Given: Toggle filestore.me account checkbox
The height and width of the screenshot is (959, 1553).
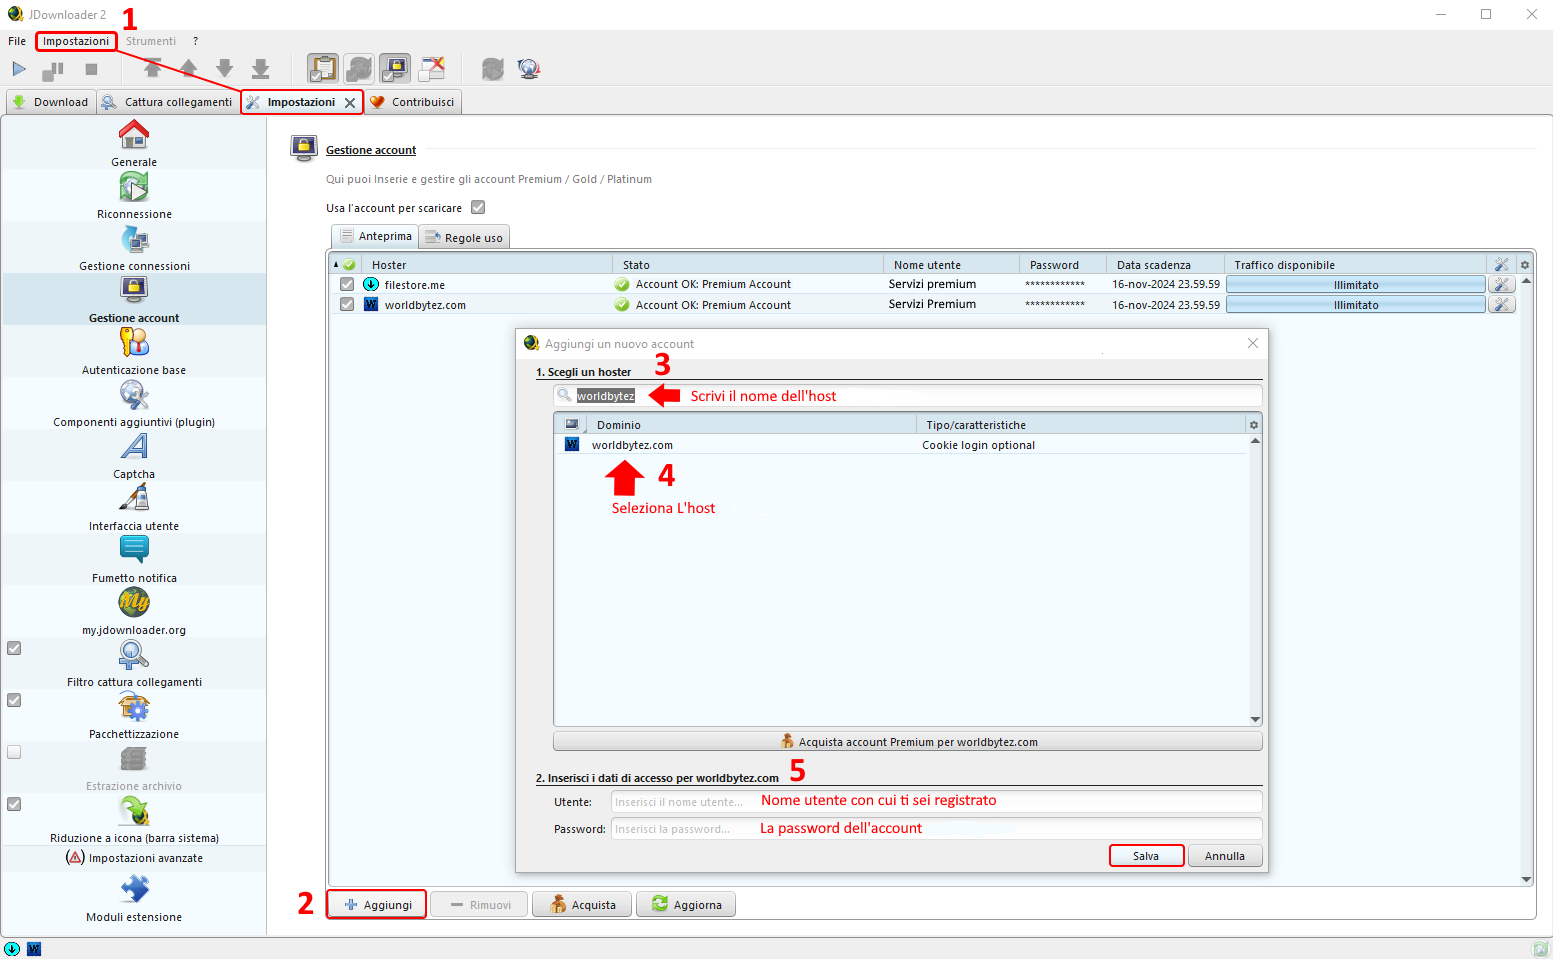Looking at the screenshot, I should pos(347,284).
